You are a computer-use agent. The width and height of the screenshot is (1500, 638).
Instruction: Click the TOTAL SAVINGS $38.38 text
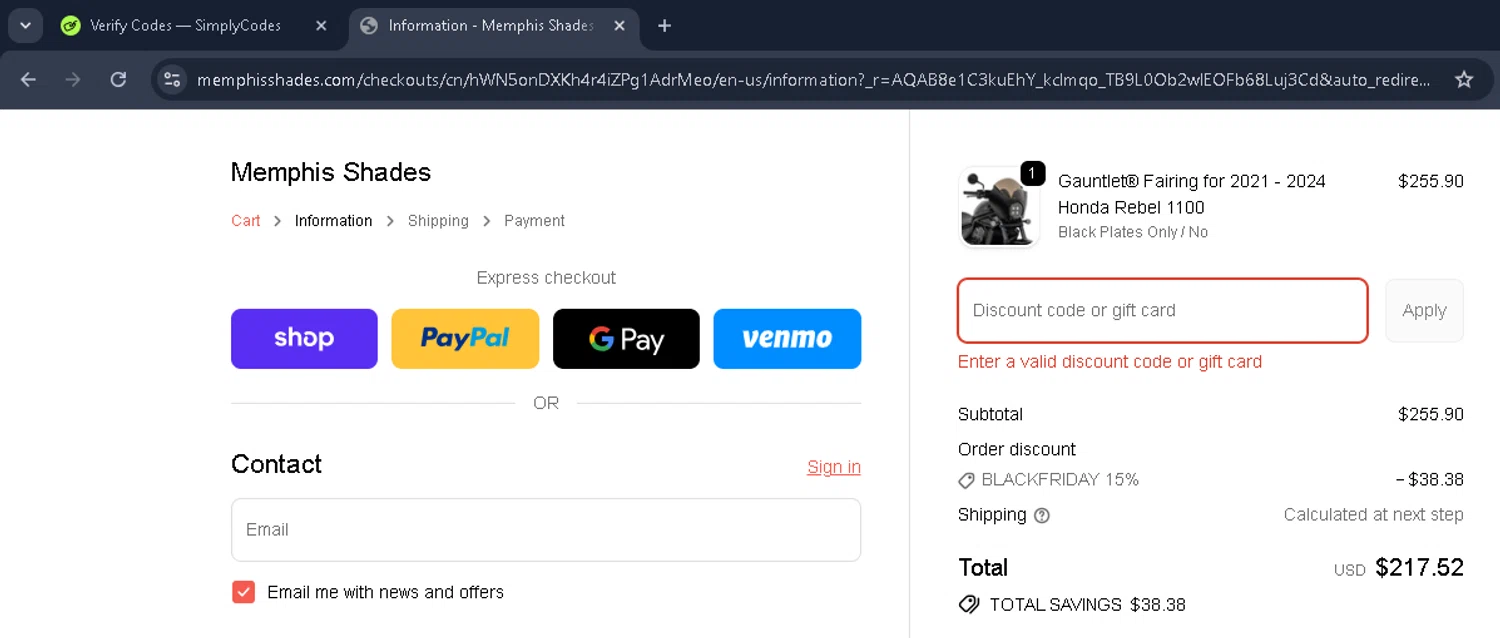click(1087, 605)
